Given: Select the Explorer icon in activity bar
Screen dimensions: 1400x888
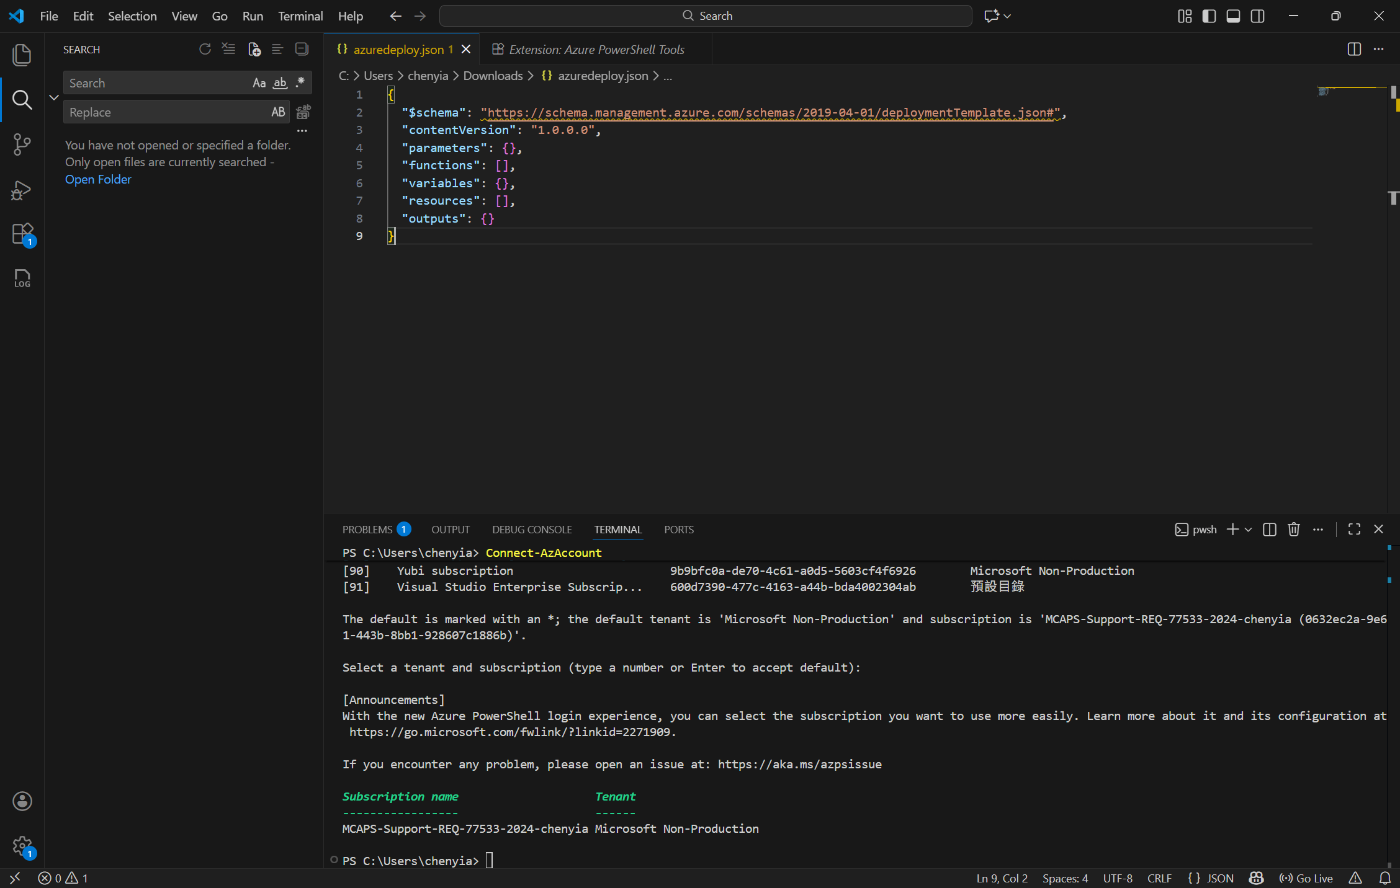Looking at the screenshot, I should click(x=22, y=54).
